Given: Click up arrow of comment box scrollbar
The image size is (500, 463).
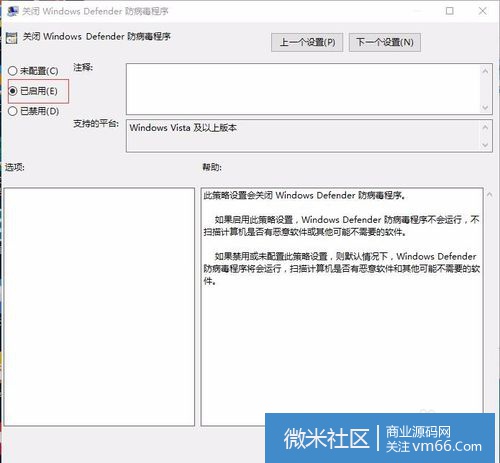Looking at the screenshot, I should pyautogui.click(x=485, y=71).
